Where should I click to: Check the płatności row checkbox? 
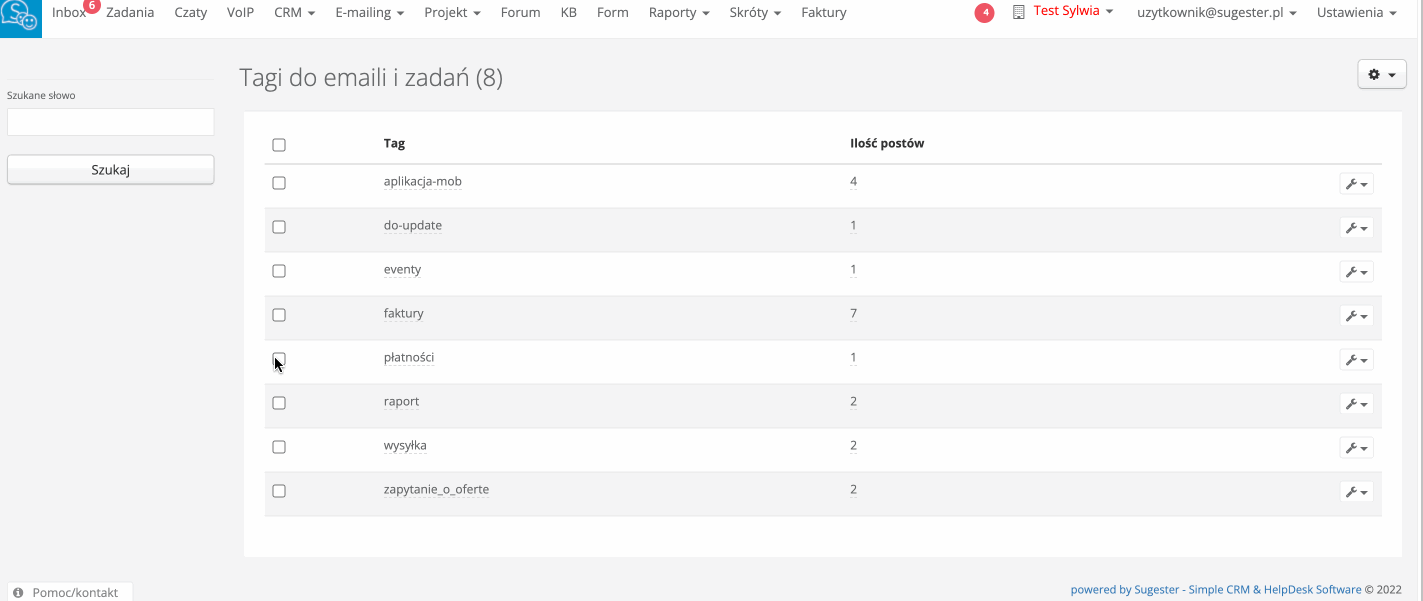click(279, 359)
